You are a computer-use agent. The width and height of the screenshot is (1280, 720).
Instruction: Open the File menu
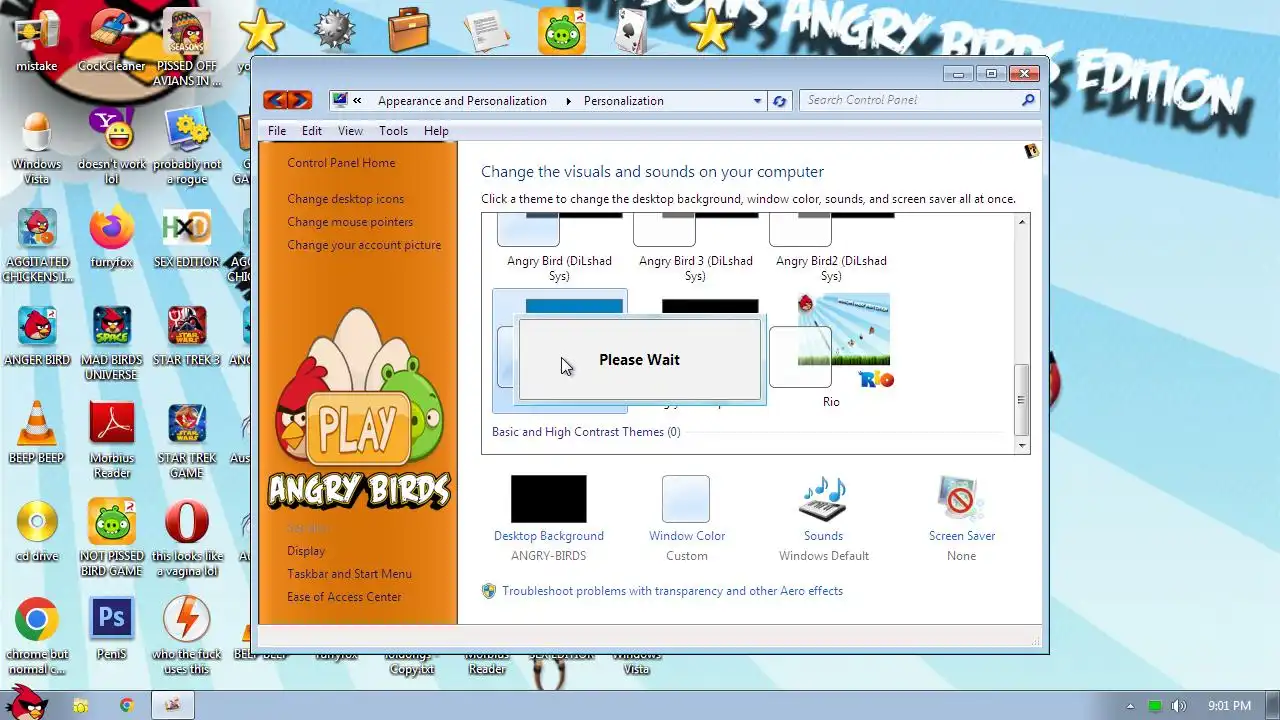coord(277,131)
